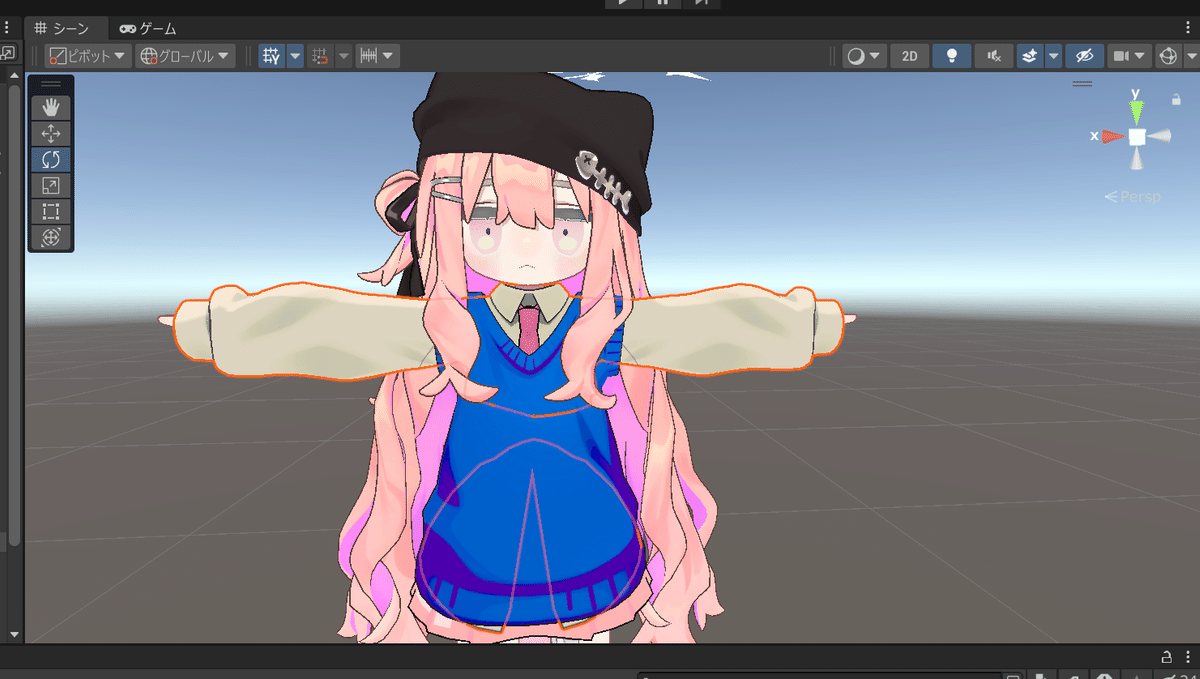Open the bottom panel kebab menu
This screenshot has width=1200, height=679.
tap(1187, 657)
